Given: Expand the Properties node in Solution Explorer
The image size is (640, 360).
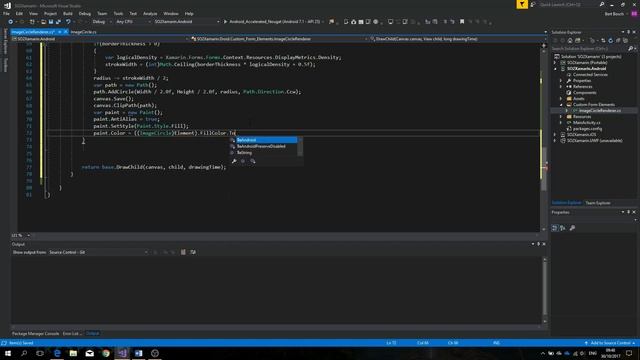Looking at the screenshot, I should click(561, 81).
